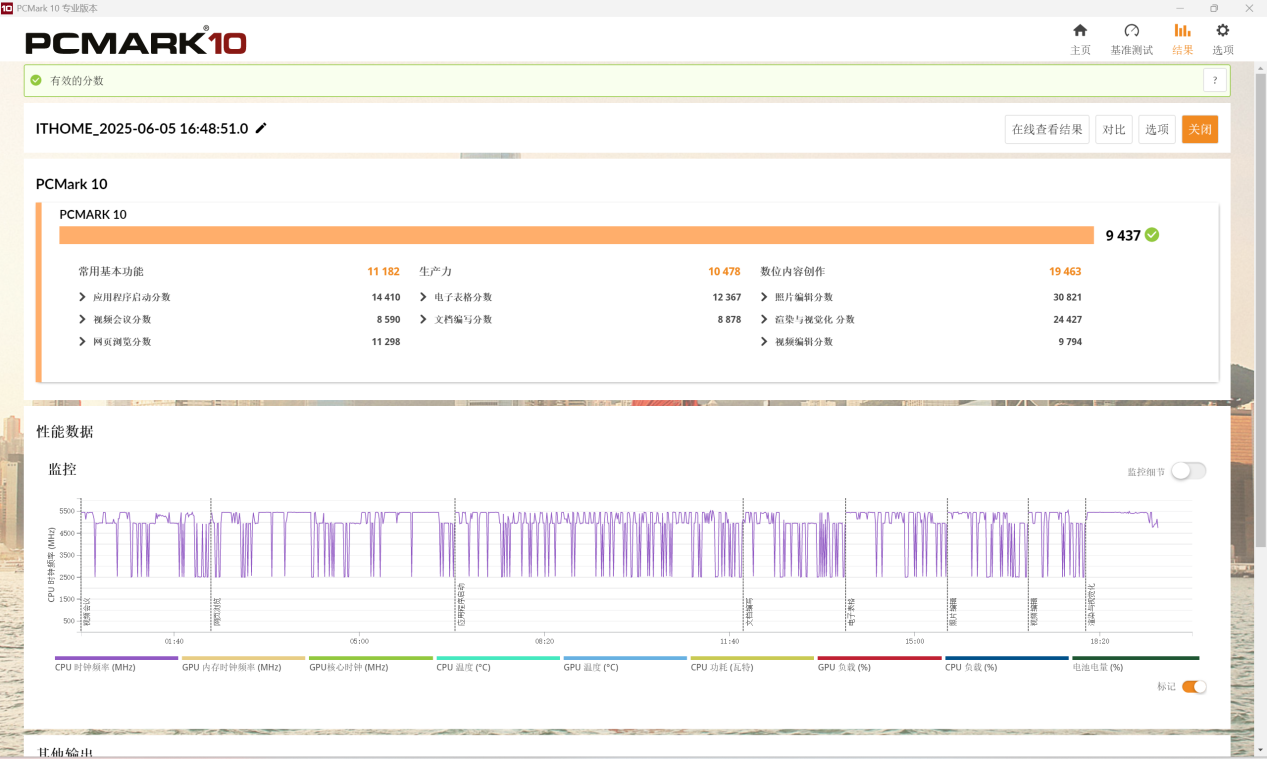Open the Benchmarks (基准测试) gauge icon

tap(1131, 31)
